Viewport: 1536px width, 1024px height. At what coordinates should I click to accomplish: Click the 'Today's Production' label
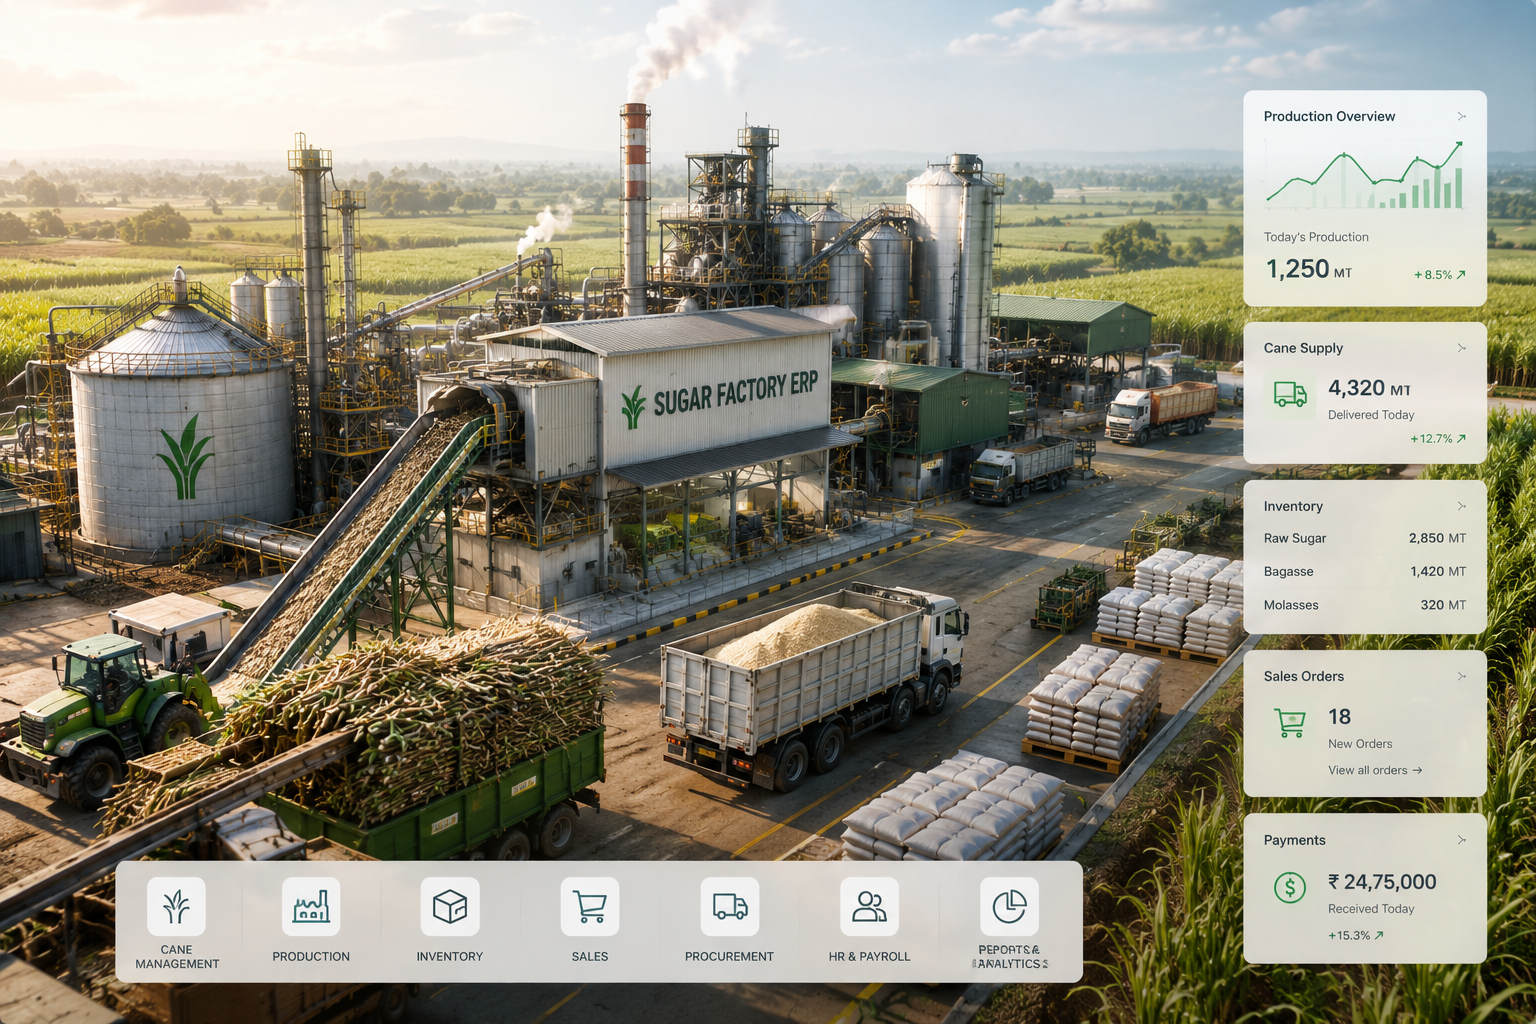tap(1316, 237)
